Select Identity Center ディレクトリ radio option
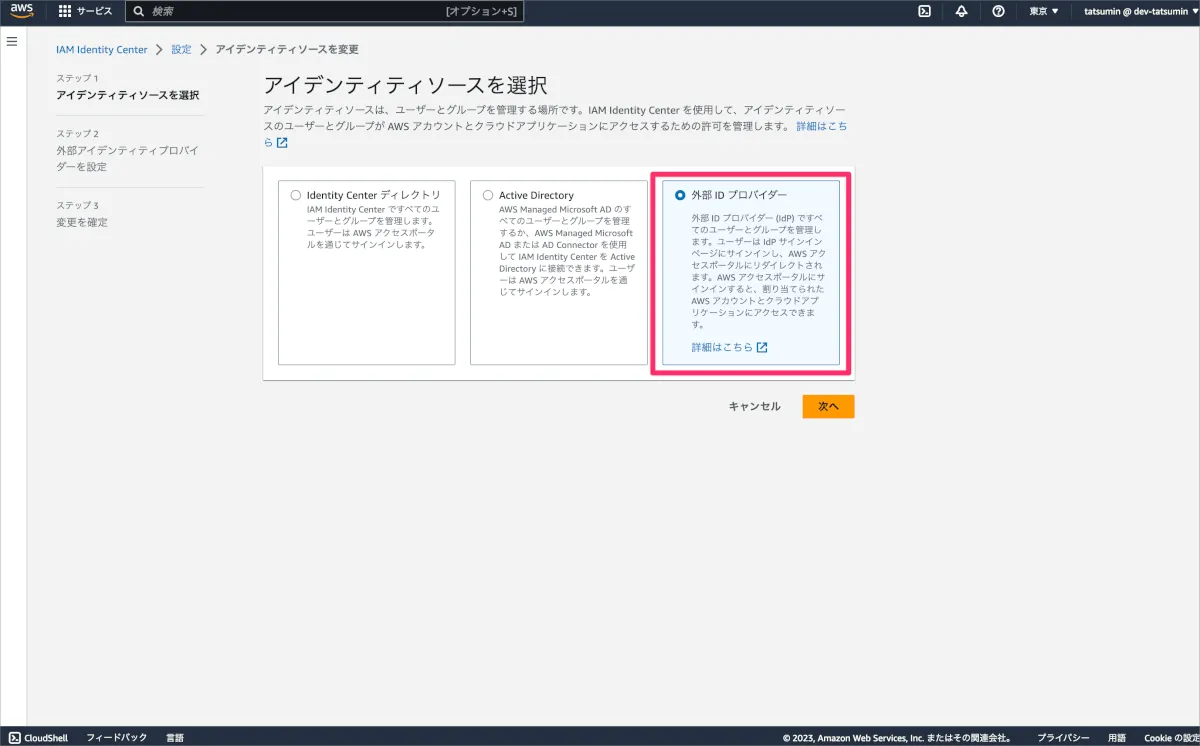Viewport: 1200px width, 746px height. 295,195
